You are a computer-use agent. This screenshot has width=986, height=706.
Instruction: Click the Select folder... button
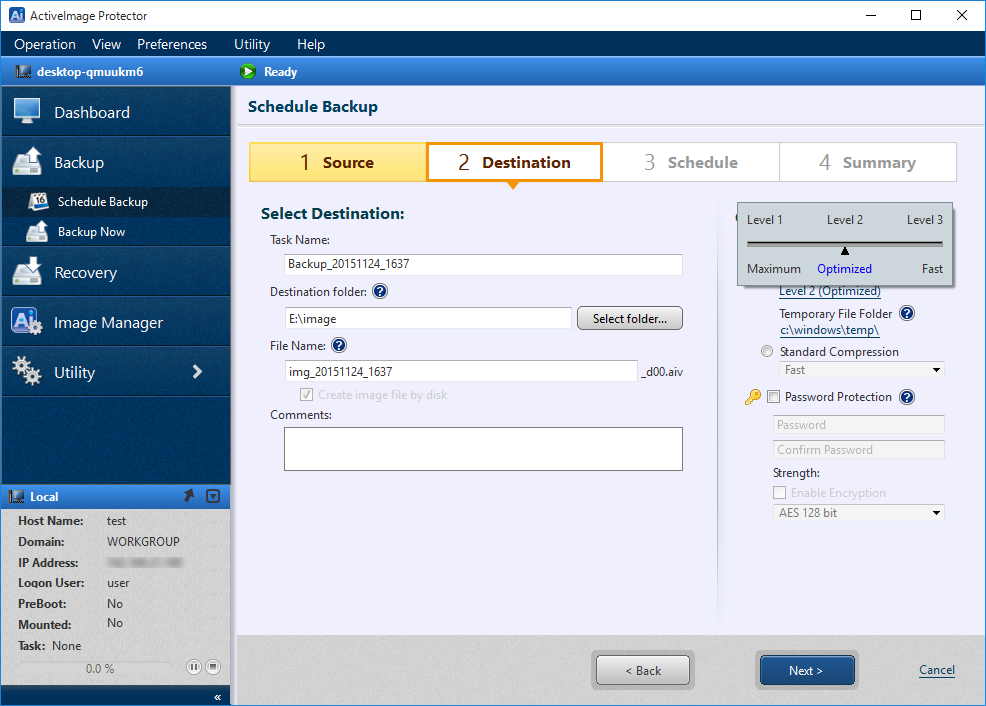tap(629, 319)
